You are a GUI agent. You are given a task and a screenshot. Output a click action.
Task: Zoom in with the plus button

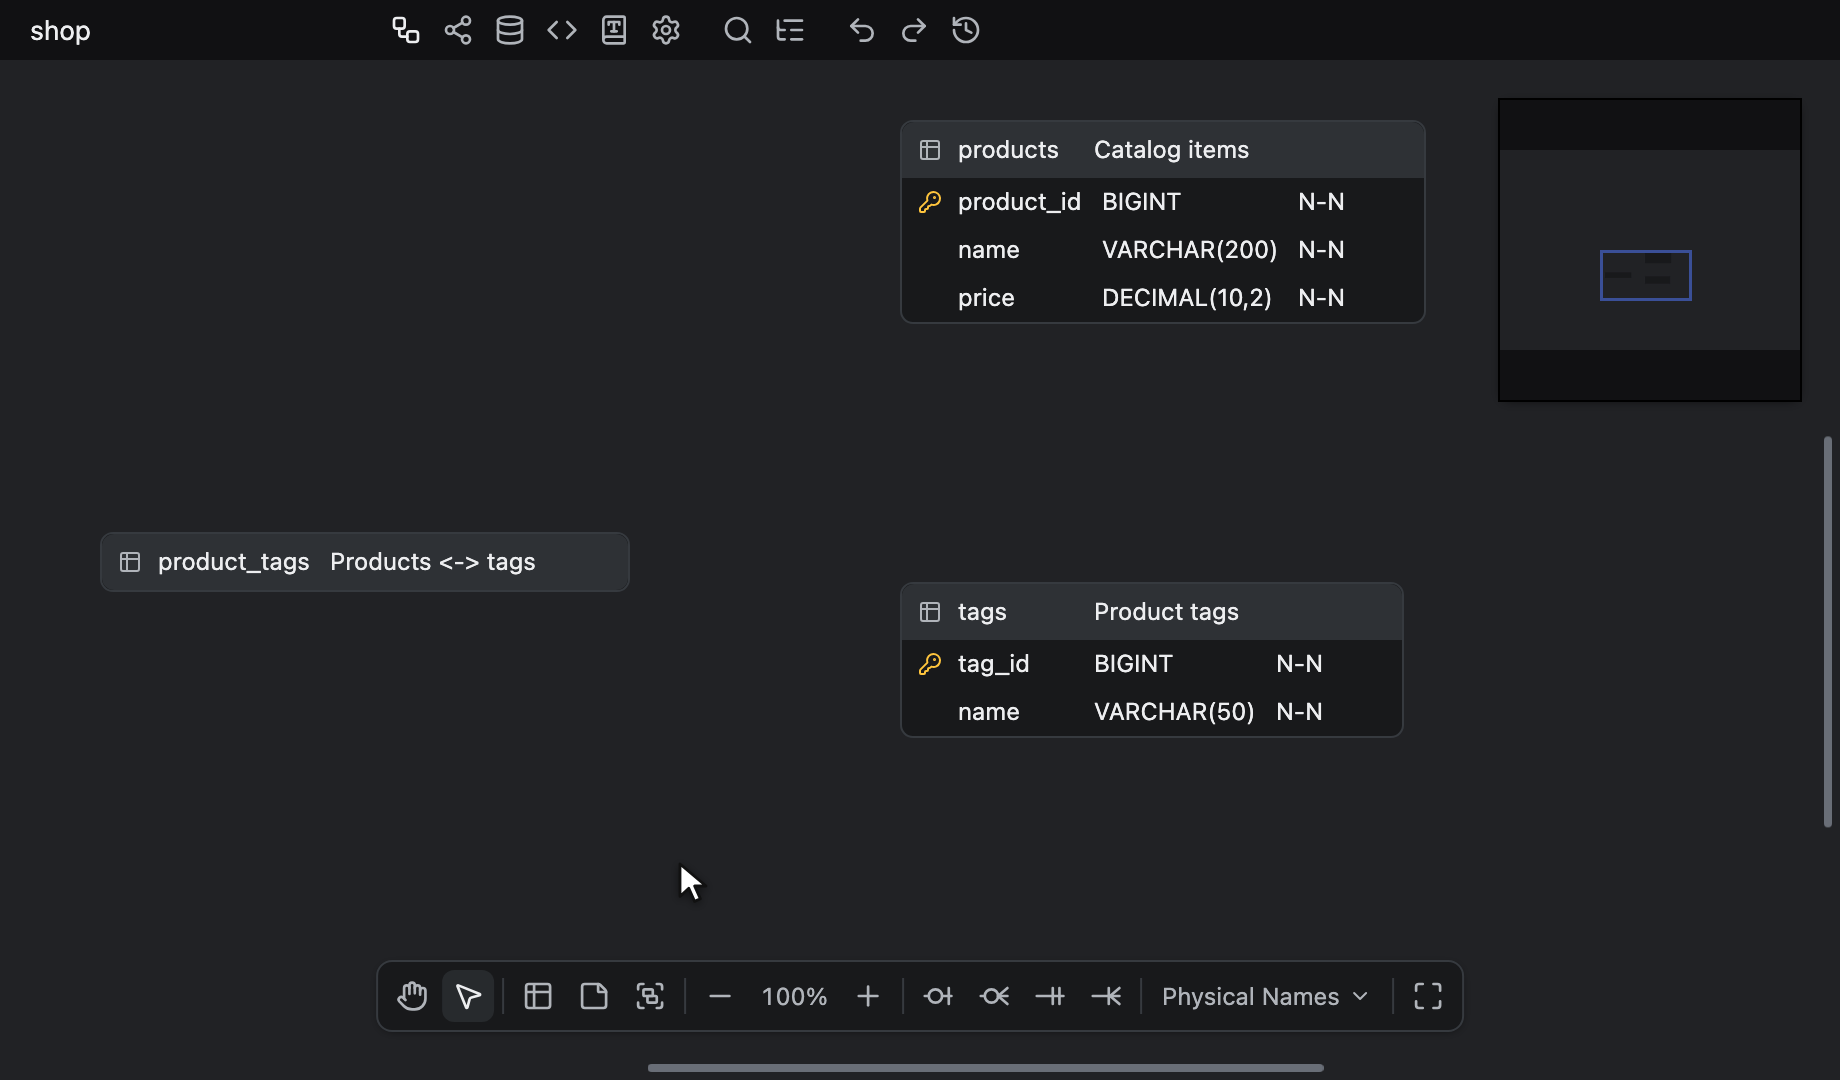(868, 996)
